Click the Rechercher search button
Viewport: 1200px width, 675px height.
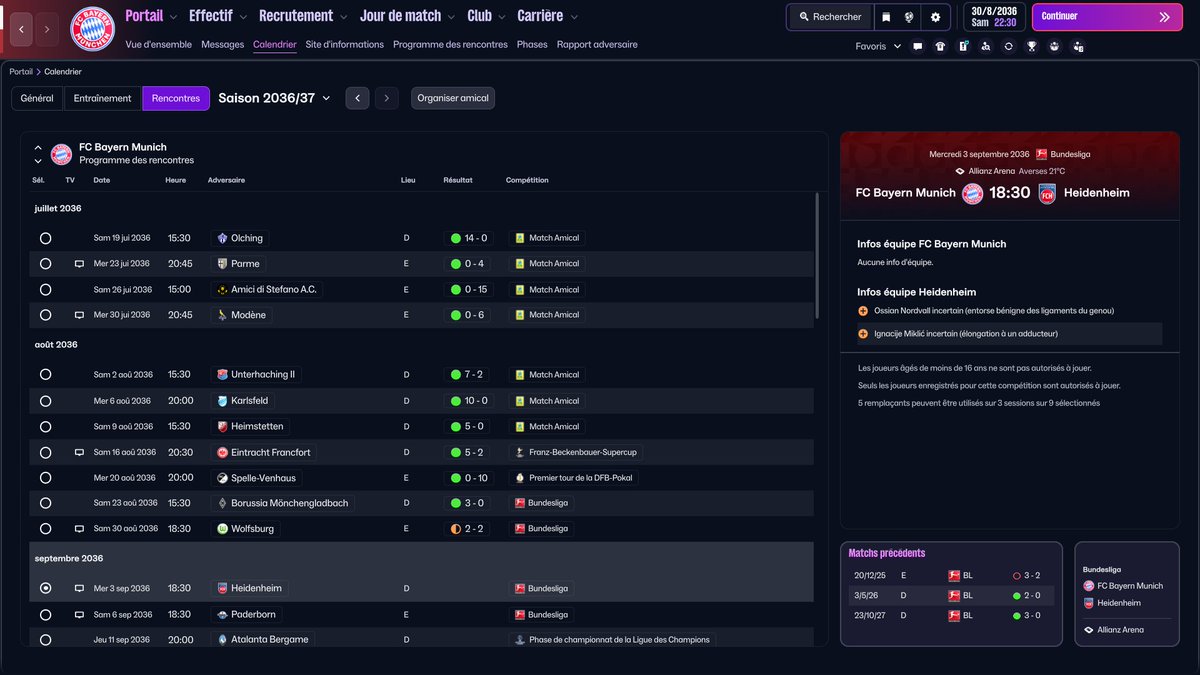pos(829,17)
